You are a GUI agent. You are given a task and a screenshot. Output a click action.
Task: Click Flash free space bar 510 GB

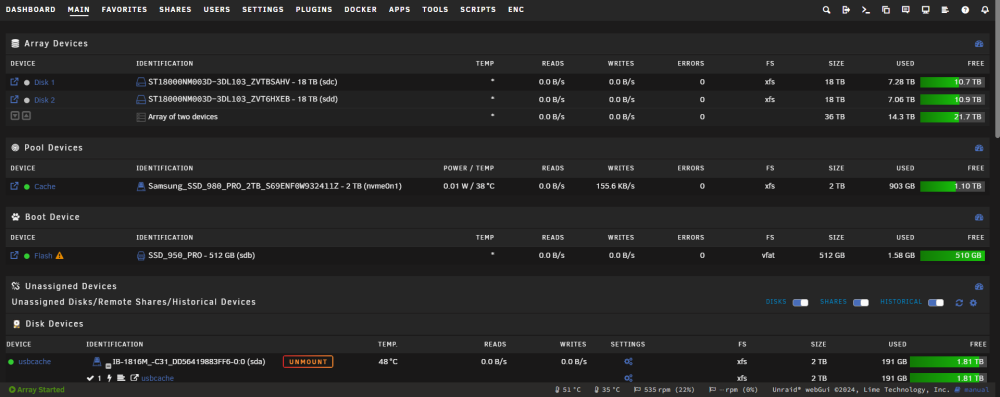click(x=952, y=255)
